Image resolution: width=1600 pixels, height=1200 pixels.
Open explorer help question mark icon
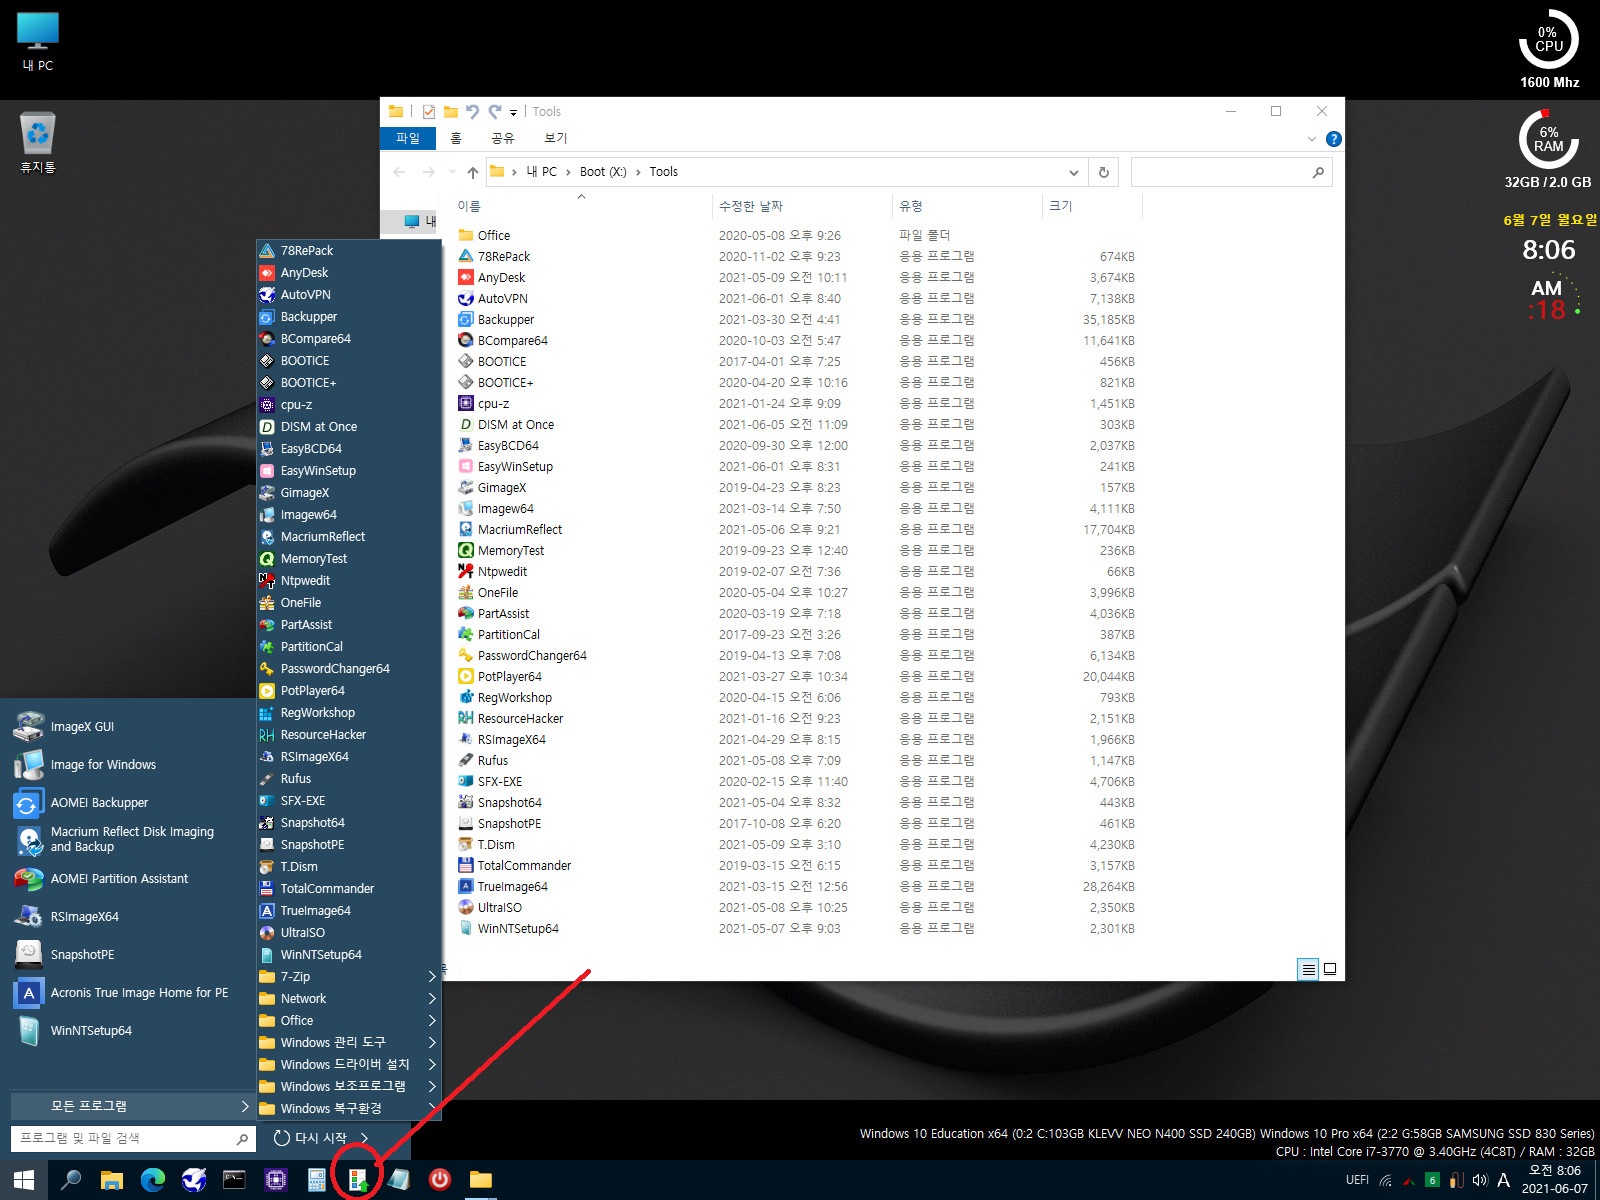tap(1333, 139)
